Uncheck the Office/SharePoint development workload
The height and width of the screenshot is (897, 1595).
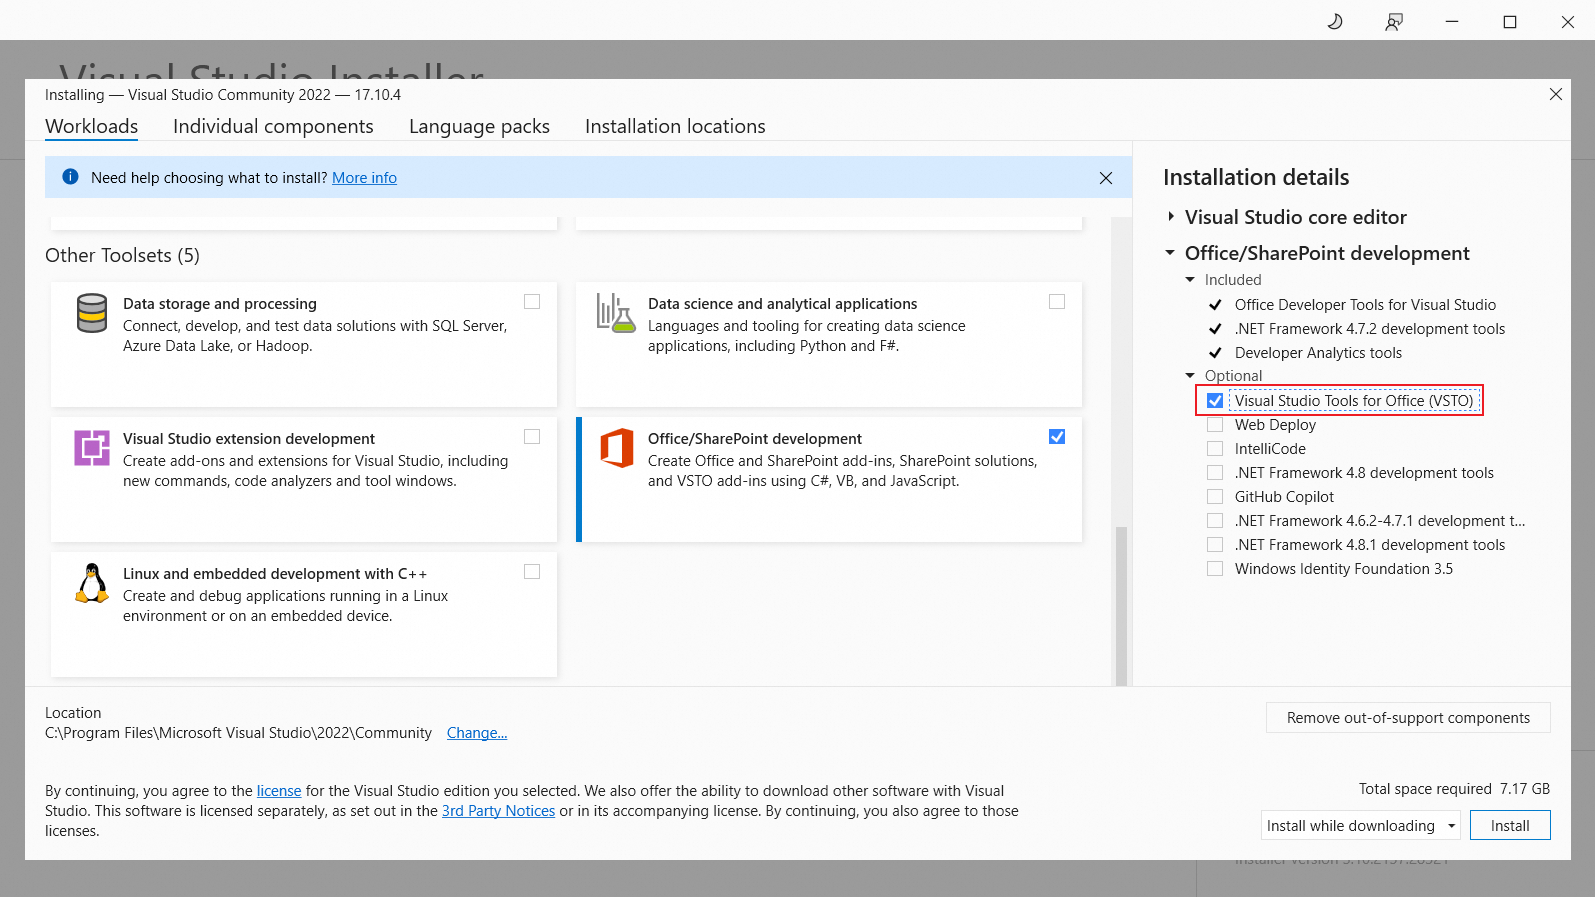(x=1057, y=436)
